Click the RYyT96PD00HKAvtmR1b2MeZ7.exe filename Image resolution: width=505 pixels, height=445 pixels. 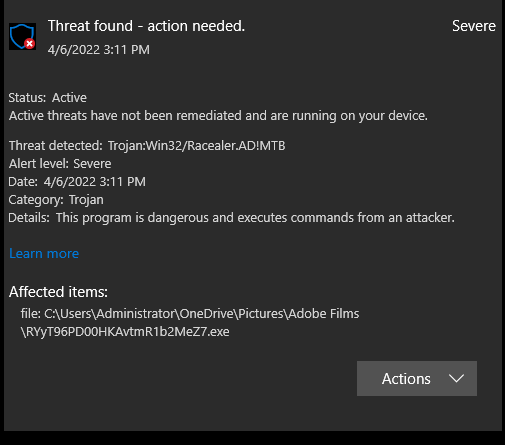(125, 332)
